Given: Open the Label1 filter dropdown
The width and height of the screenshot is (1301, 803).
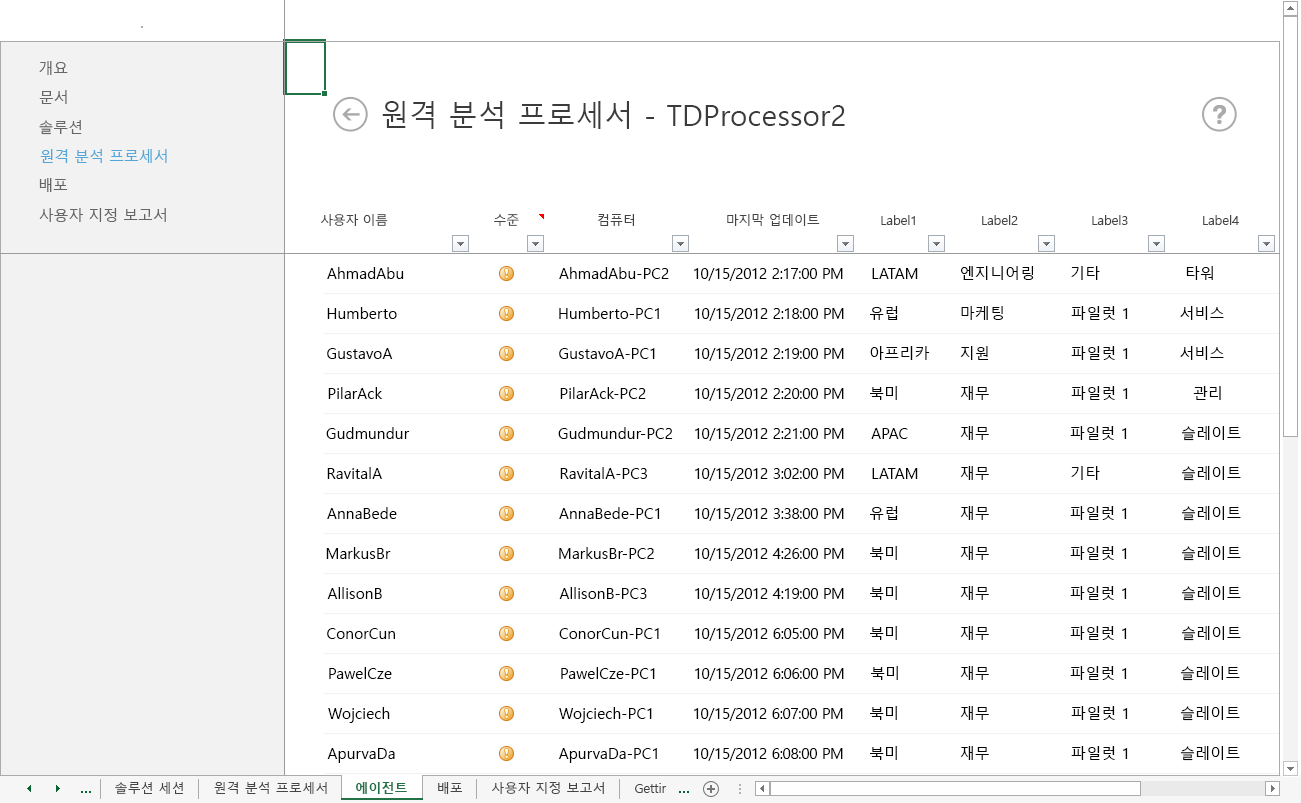Looking at the screenshot, I should [936, 243].
